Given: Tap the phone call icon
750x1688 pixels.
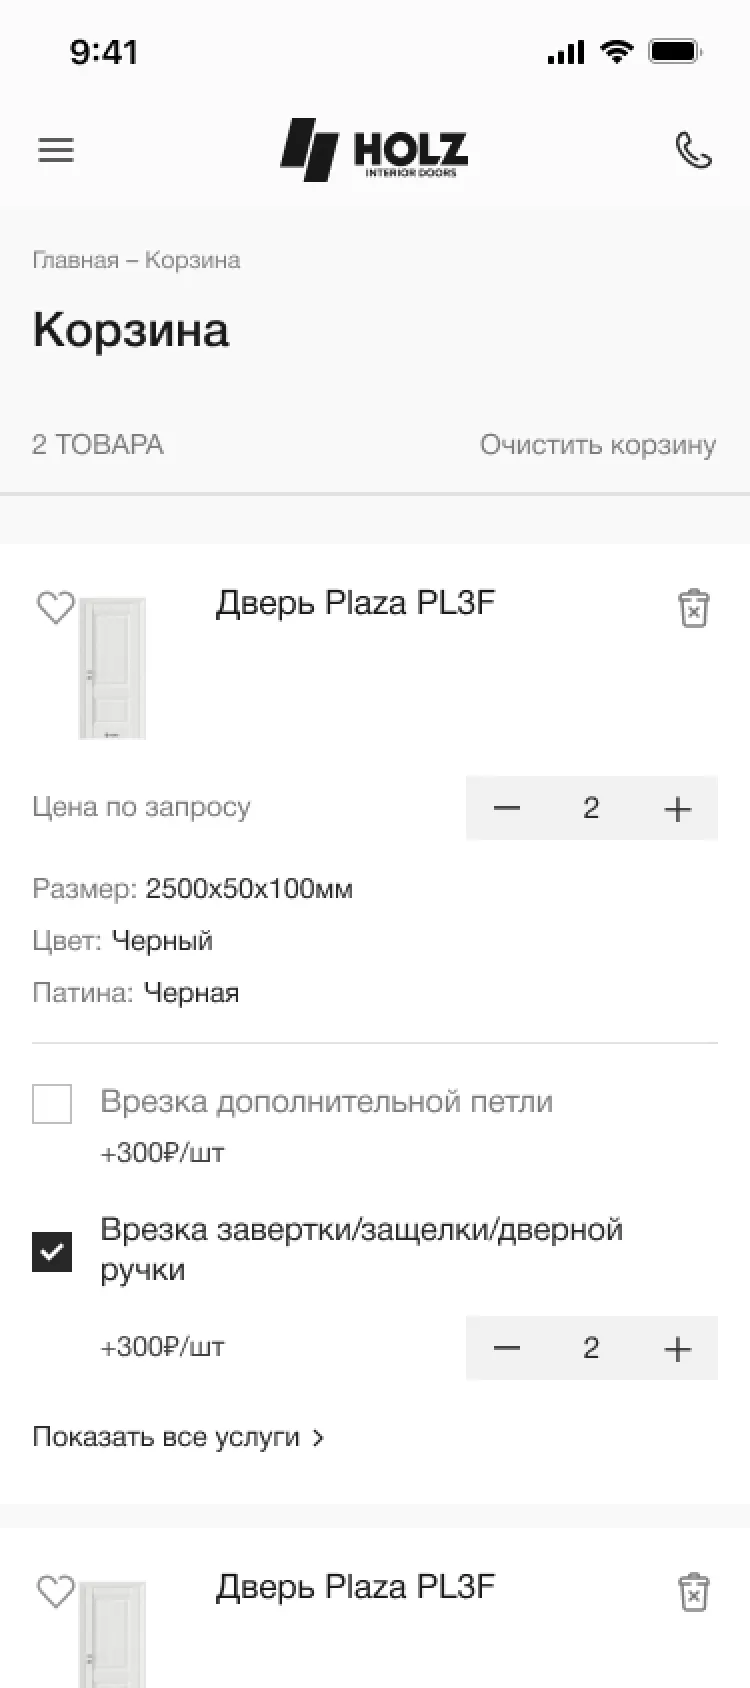Looking at the screenshot, I should coord(693,150).
